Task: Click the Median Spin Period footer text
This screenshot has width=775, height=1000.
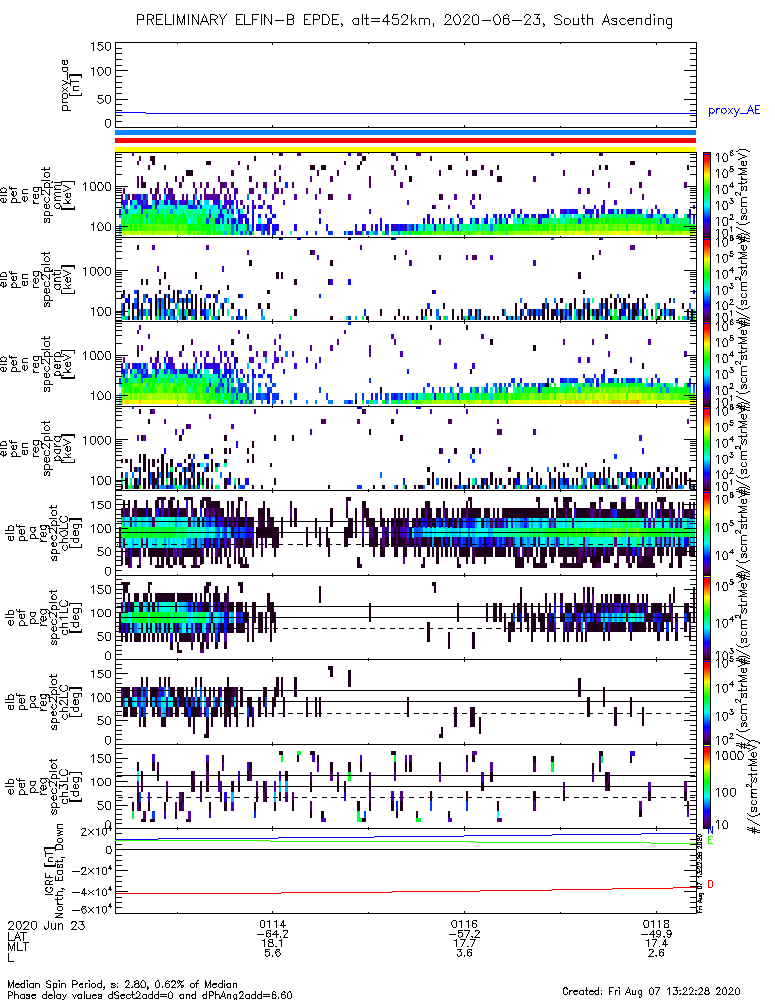Action: tap(122, 984)
